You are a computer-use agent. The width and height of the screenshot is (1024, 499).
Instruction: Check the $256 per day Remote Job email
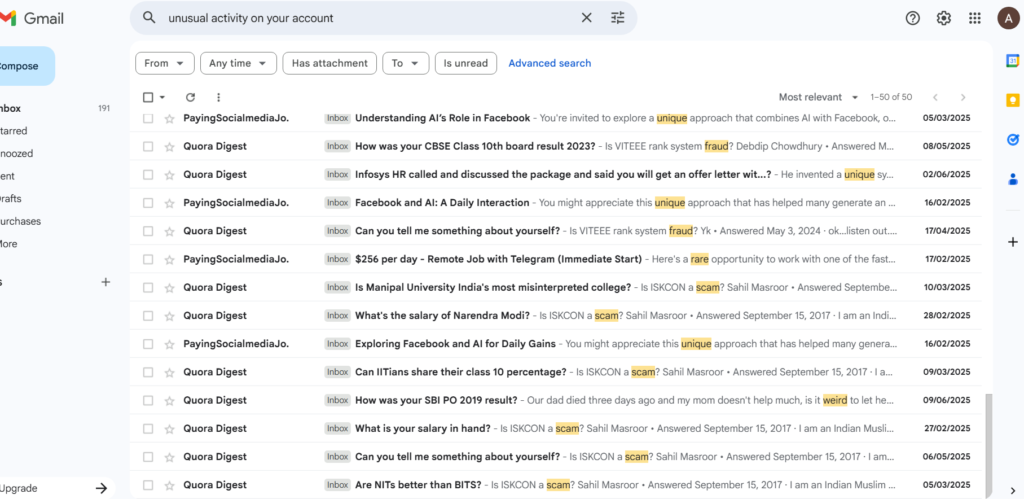point(148,259)
